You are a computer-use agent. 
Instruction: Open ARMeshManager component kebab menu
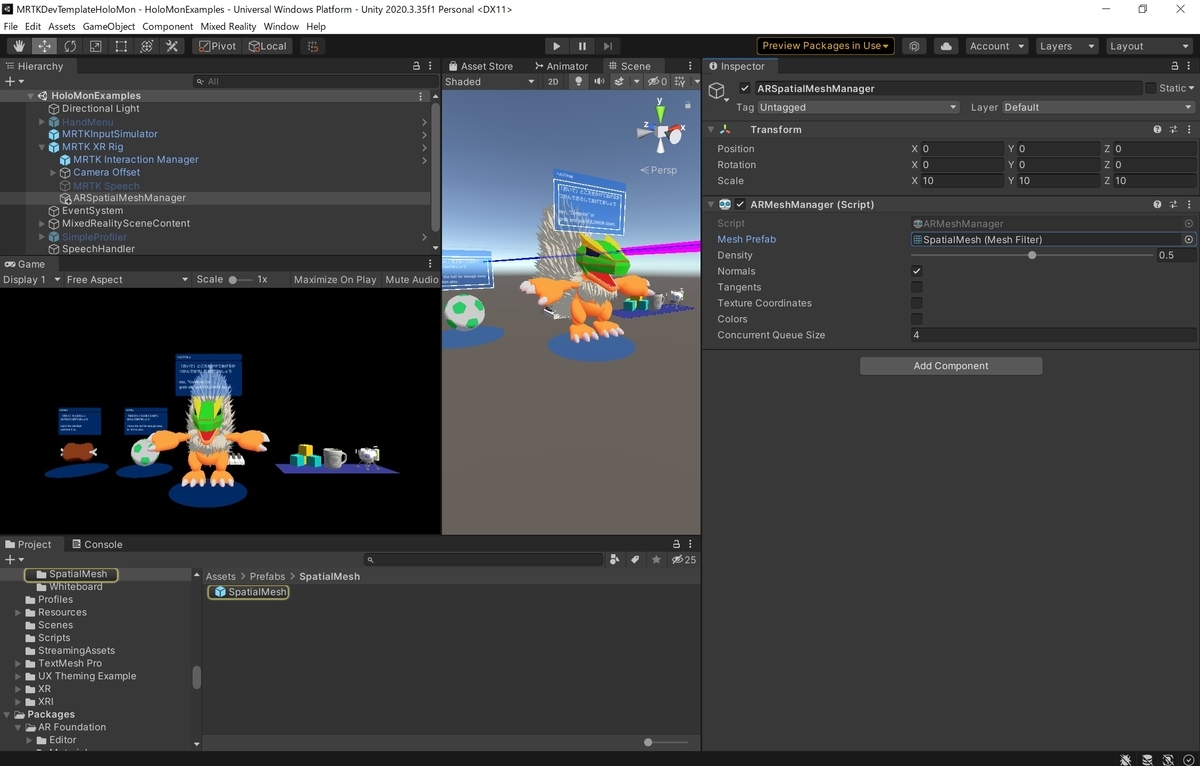click(1189, 204)
